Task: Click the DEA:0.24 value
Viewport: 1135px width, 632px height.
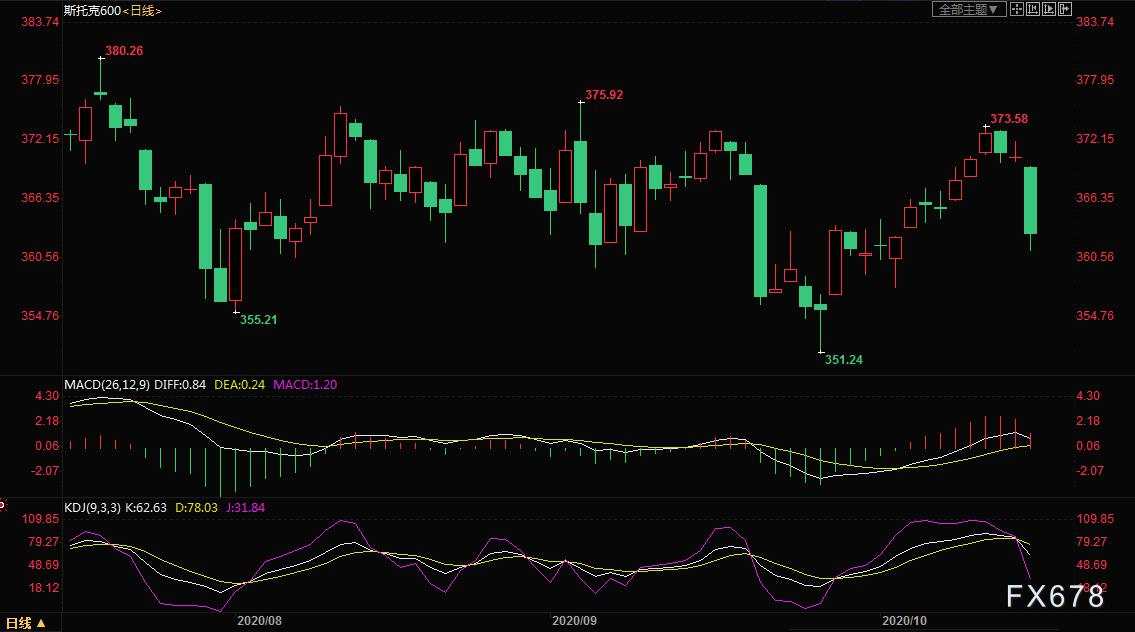Action: point(240,385)
